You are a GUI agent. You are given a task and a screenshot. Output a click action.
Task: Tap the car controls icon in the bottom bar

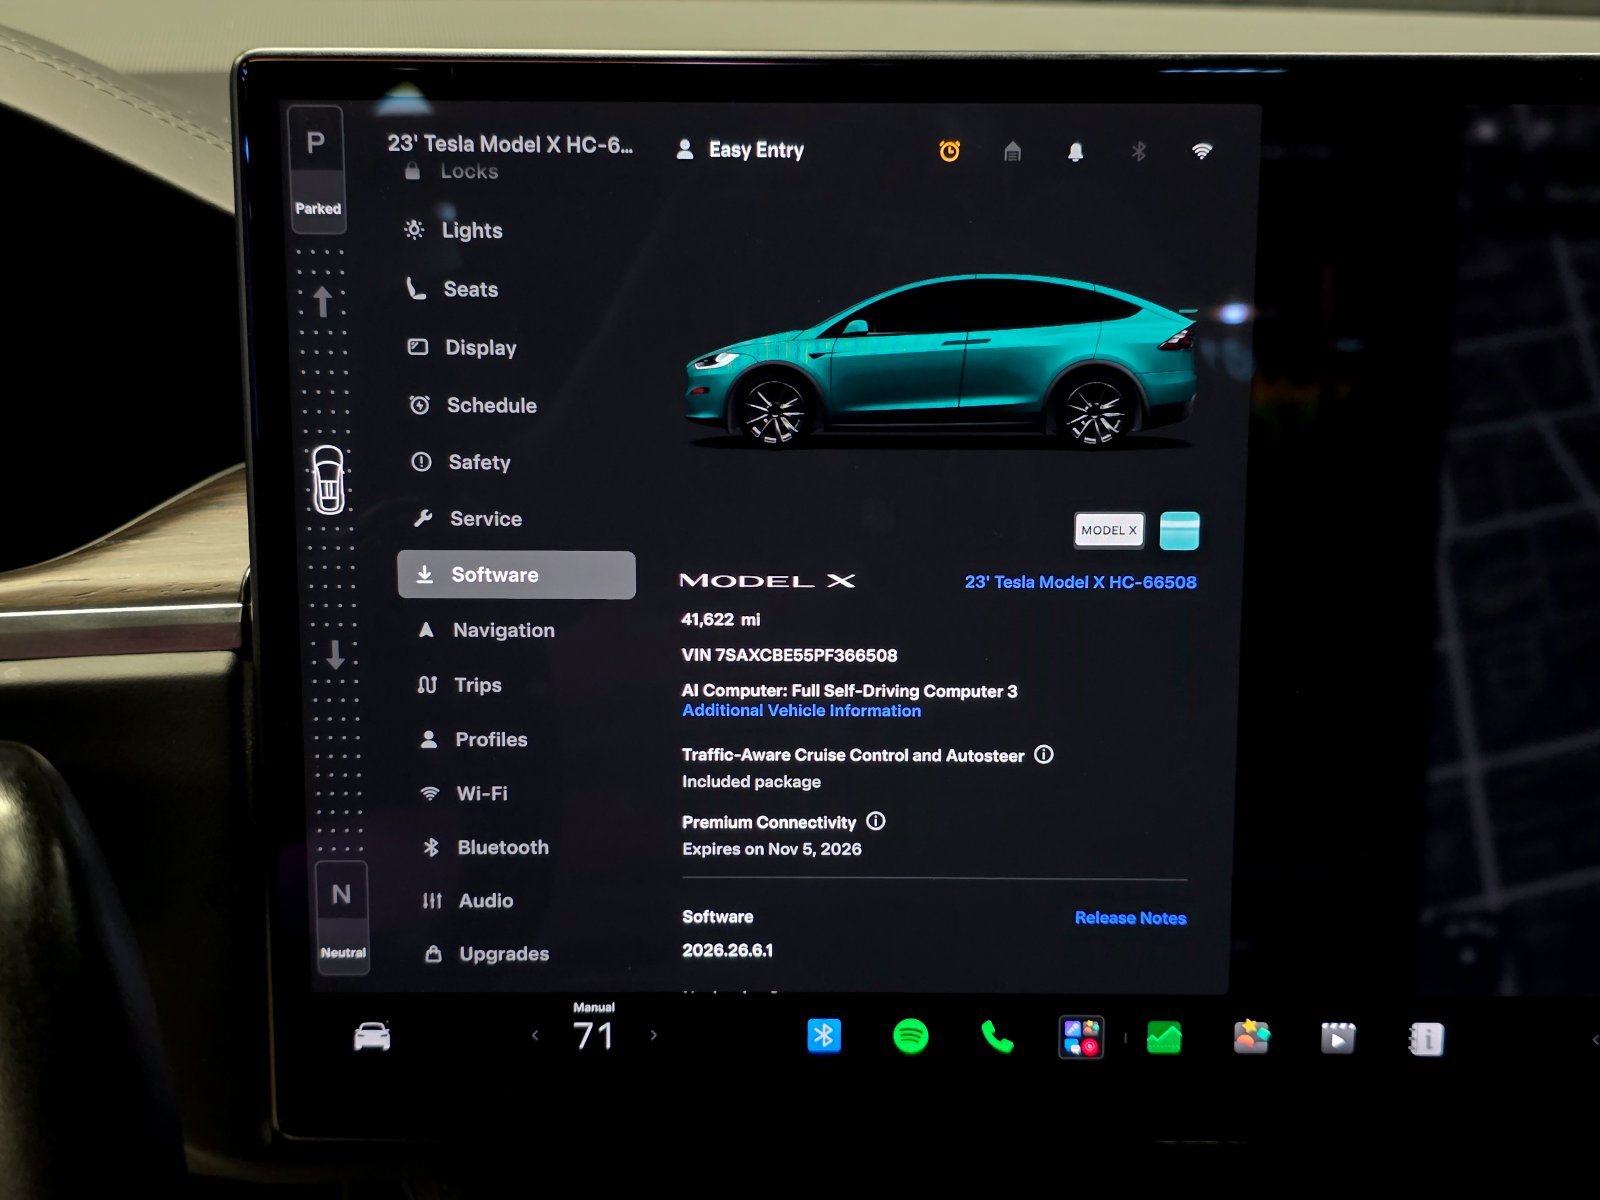pos(372,1037)
